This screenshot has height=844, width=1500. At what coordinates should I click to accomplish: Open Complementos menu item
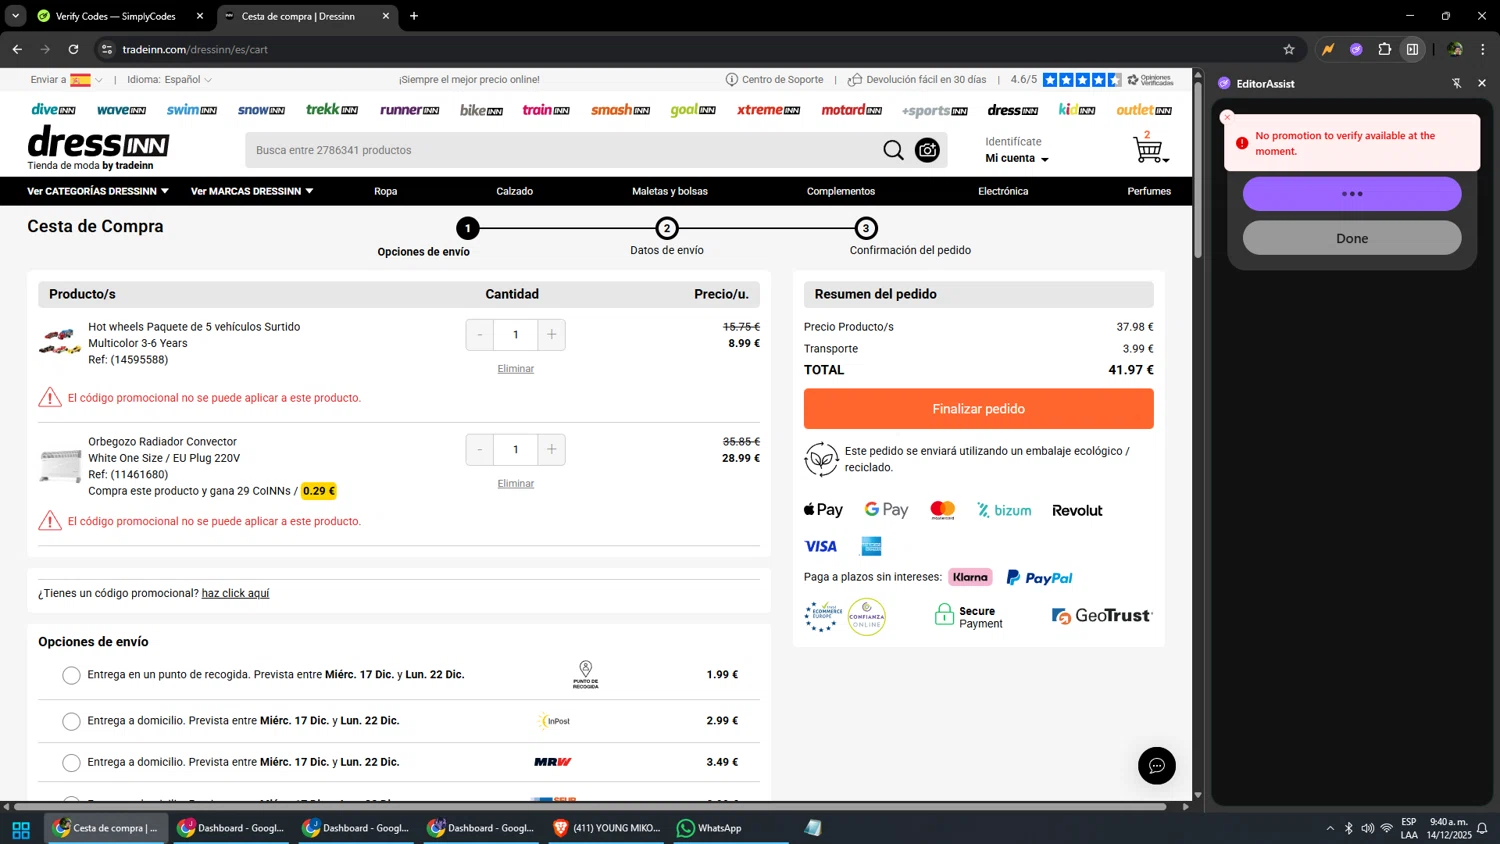coord(841,191)
